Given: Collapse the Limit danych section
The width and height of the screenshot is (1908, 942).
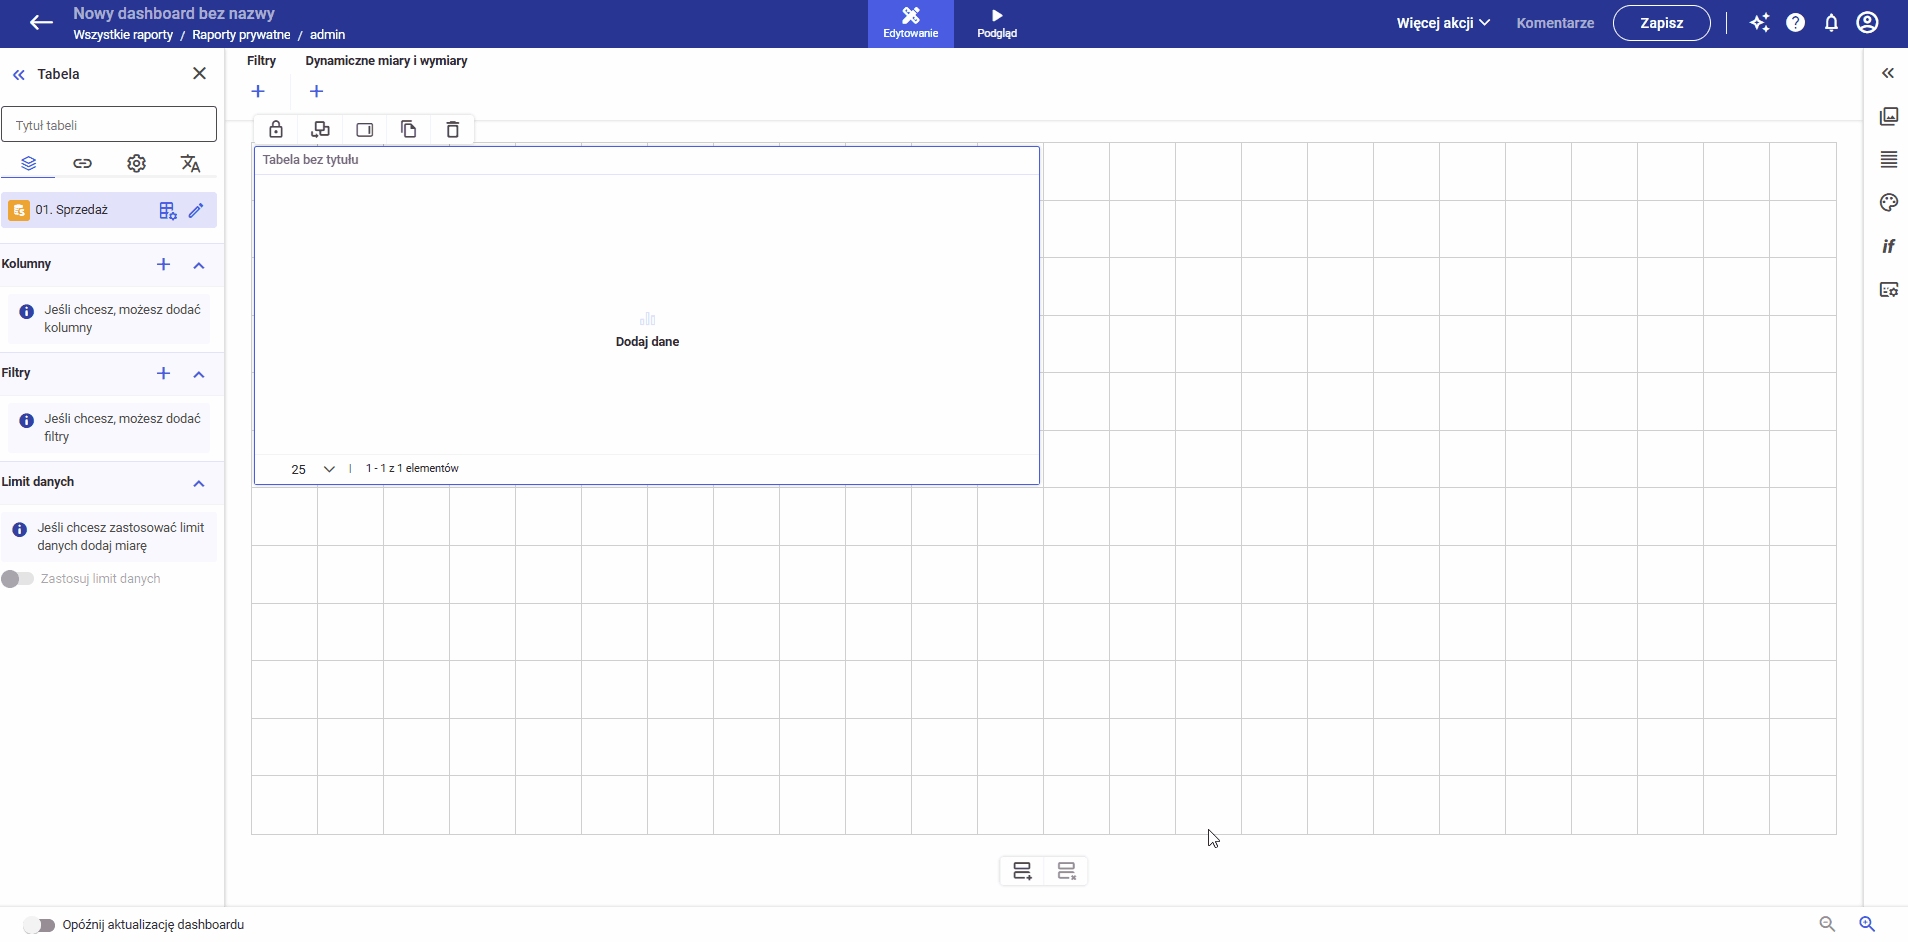Looking at the screenshot, I should tap(199, 483).
